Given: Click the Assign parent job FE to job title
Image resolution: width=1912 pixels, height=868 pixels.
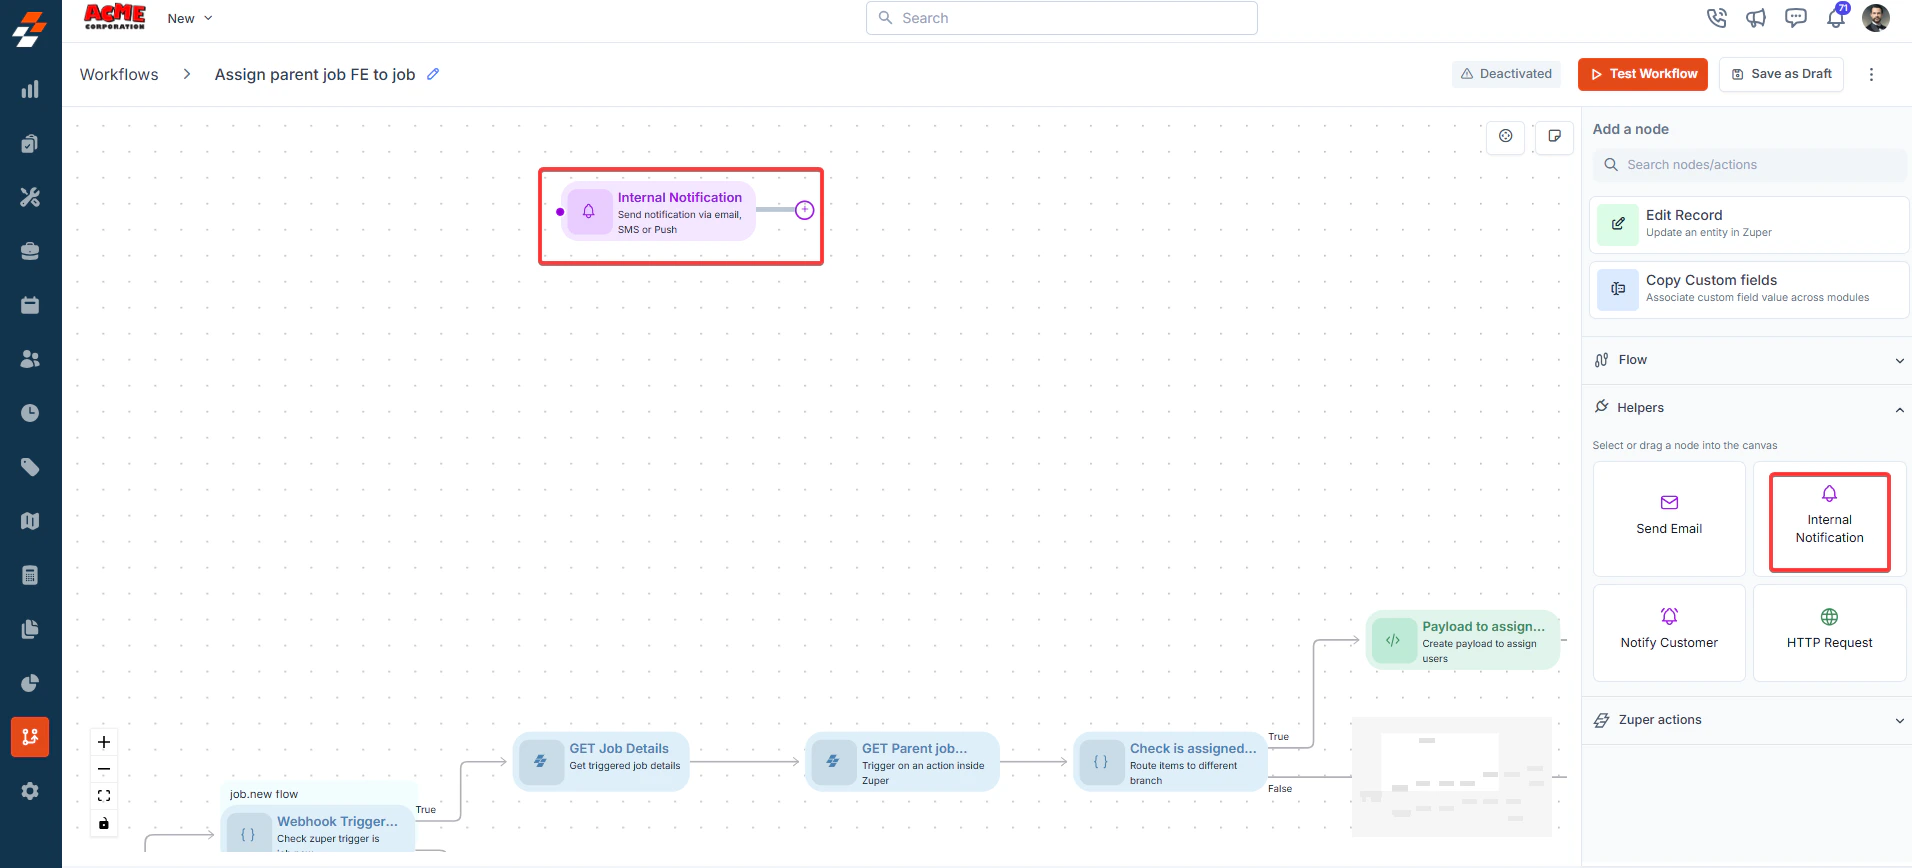Looking at the screenshot, I should coord(315,74).
